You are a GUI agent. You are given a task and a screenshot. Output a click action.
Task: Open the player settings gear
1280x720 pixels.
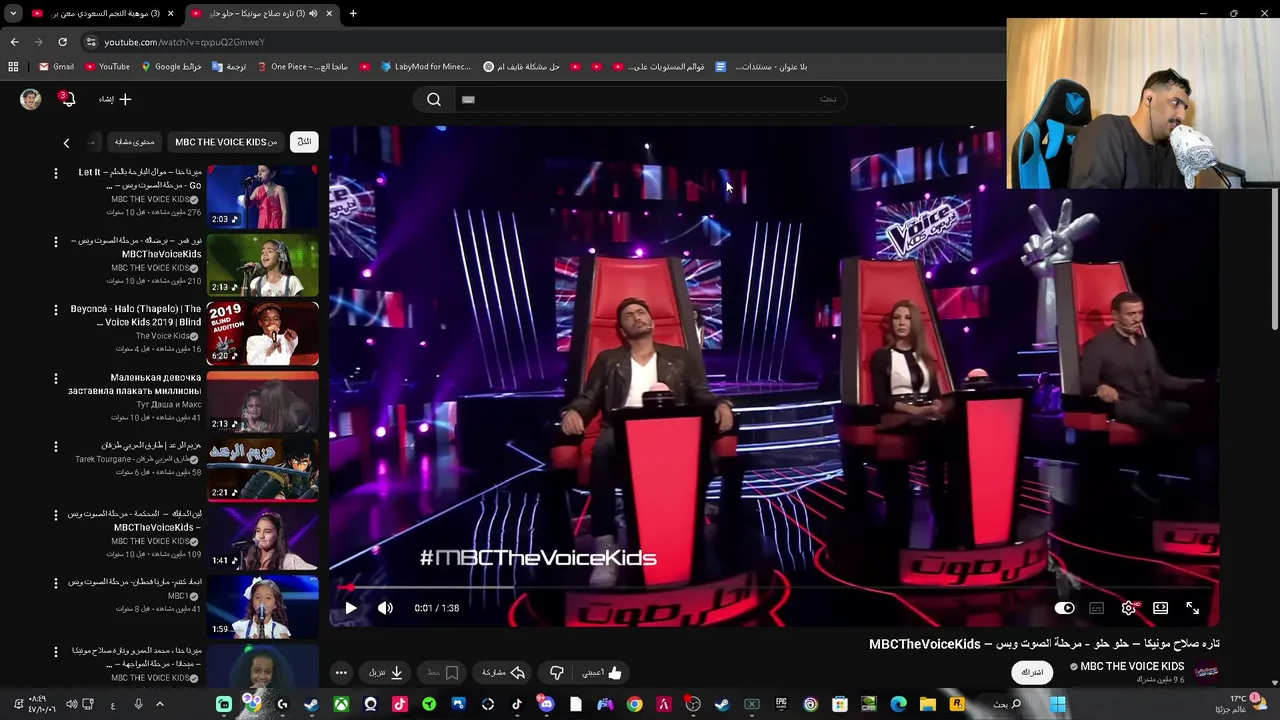tap(1128, 608)
